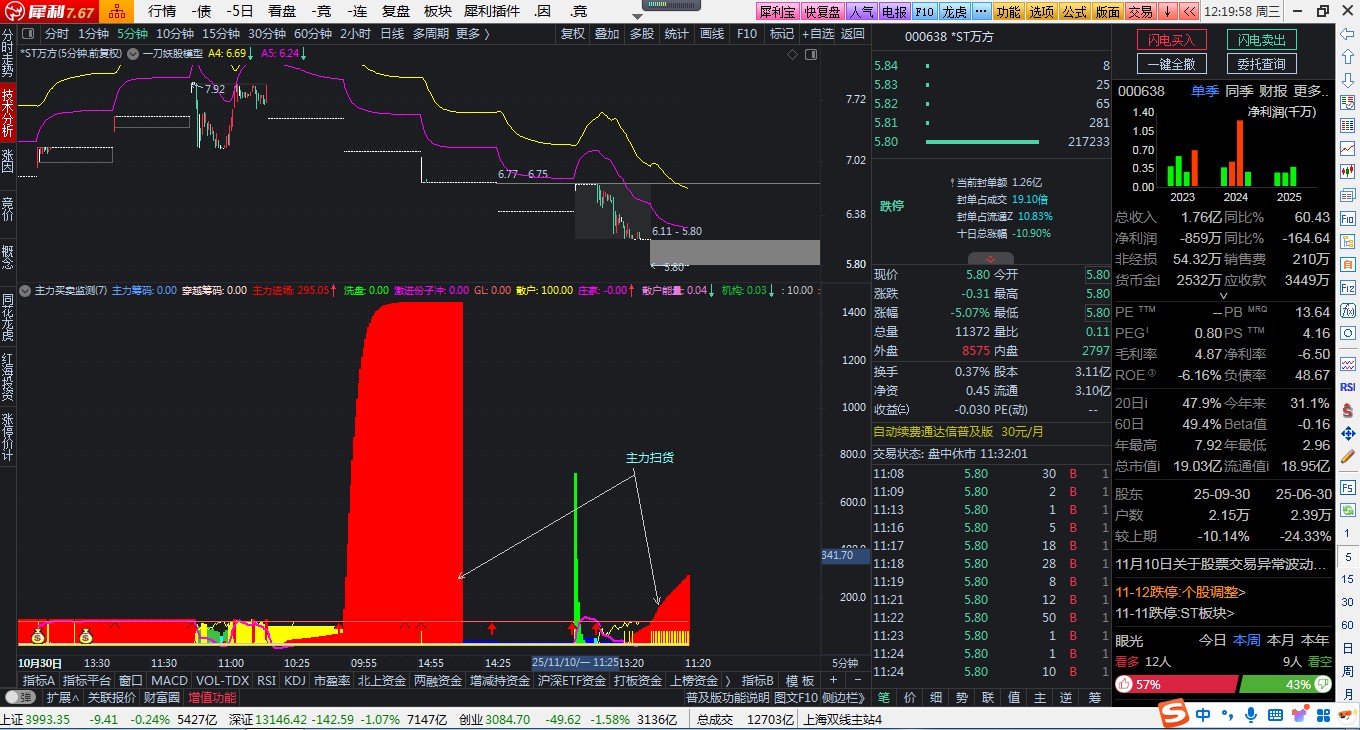
Task: Select the 技术分析 side tab
Action: (8, 112)
